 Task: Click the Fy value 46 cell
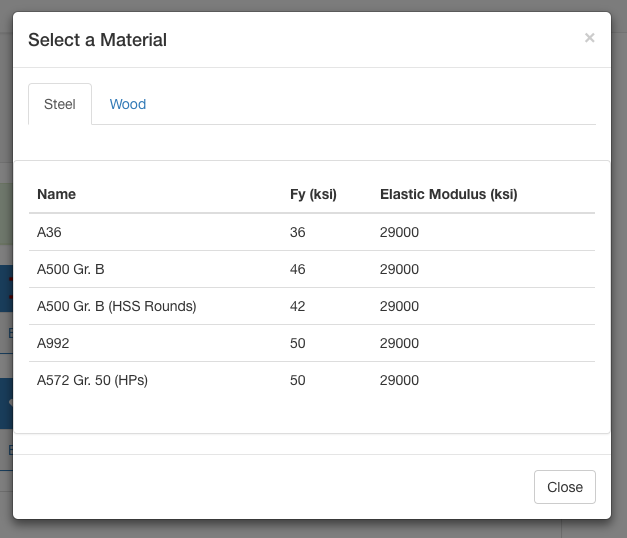[298, 269]
